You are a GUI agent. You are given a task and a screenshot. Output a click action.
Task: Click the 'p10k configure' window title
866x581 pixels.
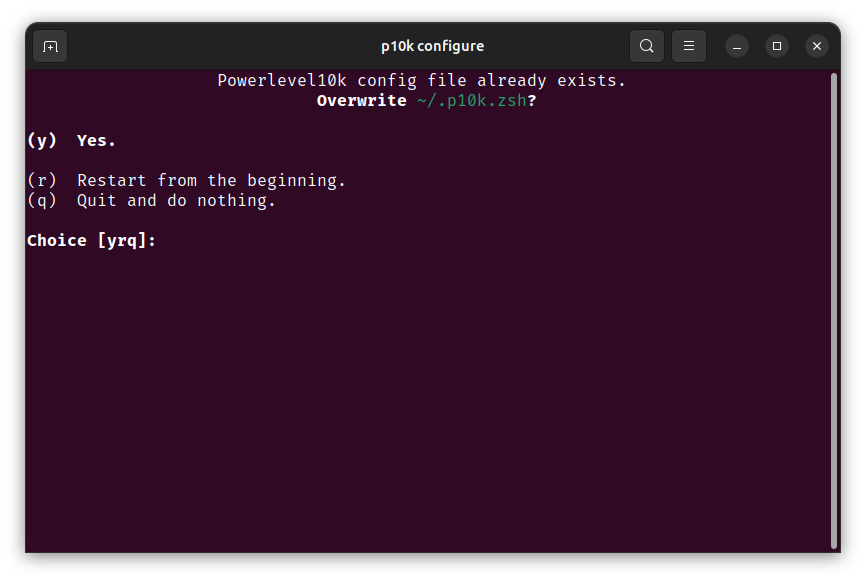(x=432, y=46)
